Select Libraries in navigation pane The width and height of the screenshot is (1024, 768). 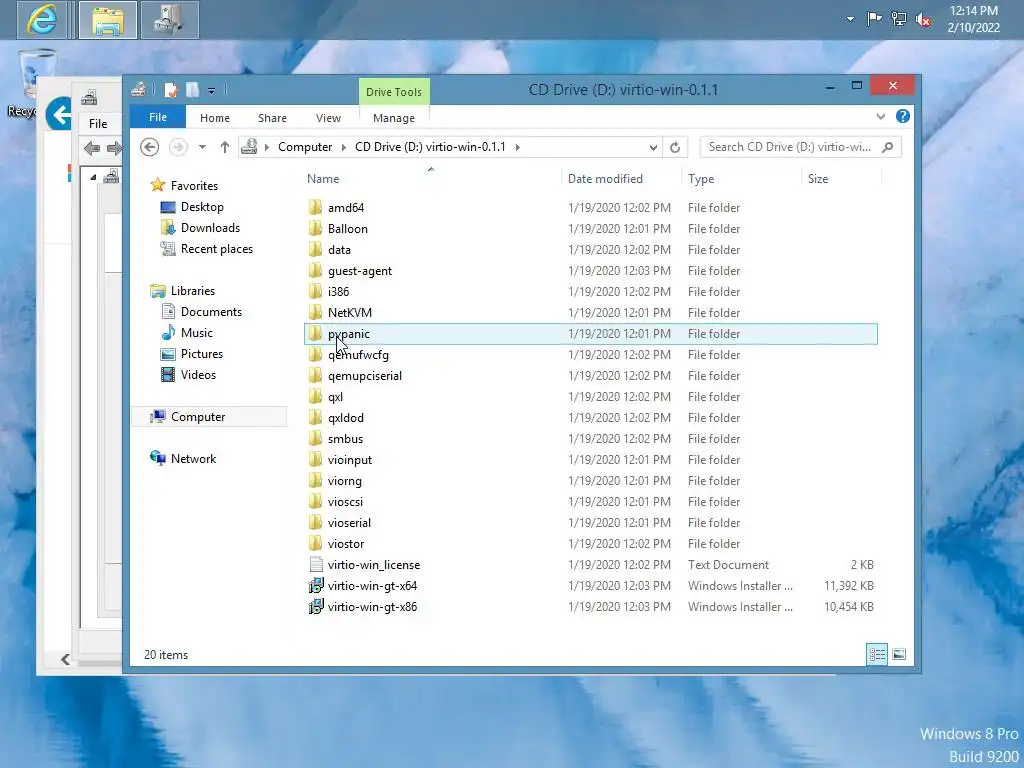tap(193, 291)
